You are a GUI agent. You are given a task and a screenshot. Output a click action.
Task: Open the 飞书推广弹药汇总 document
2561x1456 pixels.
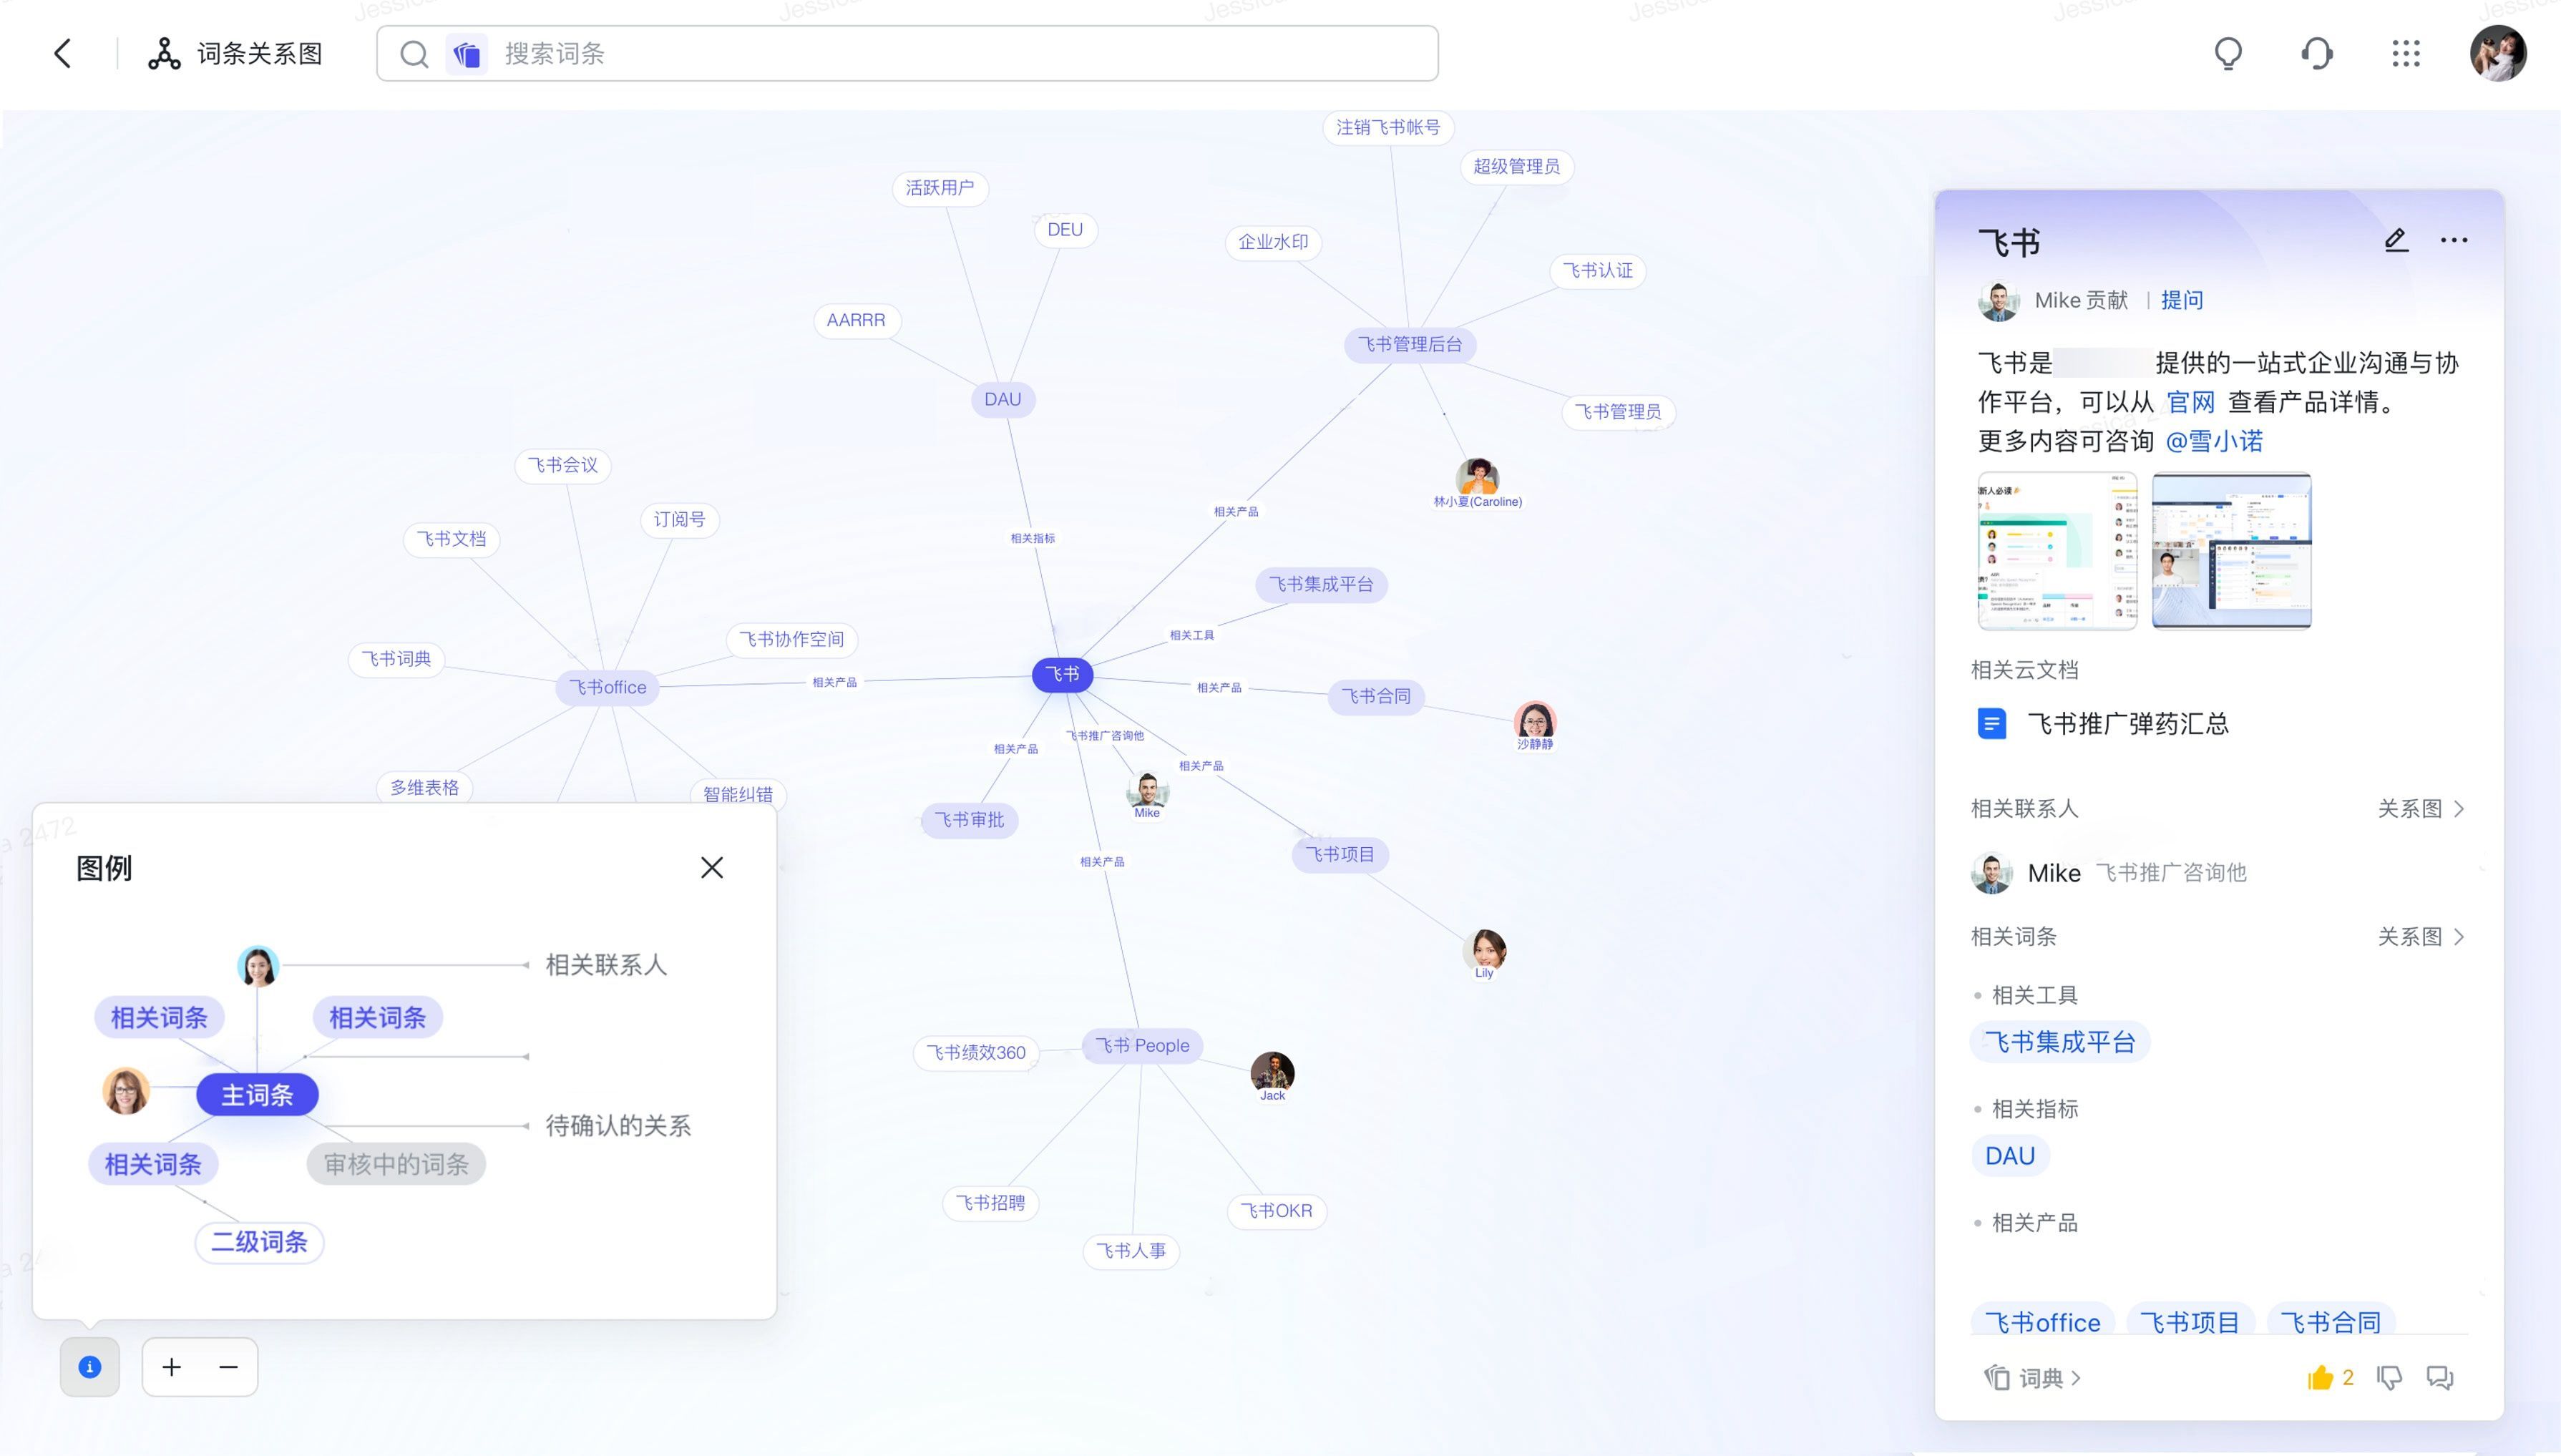click(2102, 723)
